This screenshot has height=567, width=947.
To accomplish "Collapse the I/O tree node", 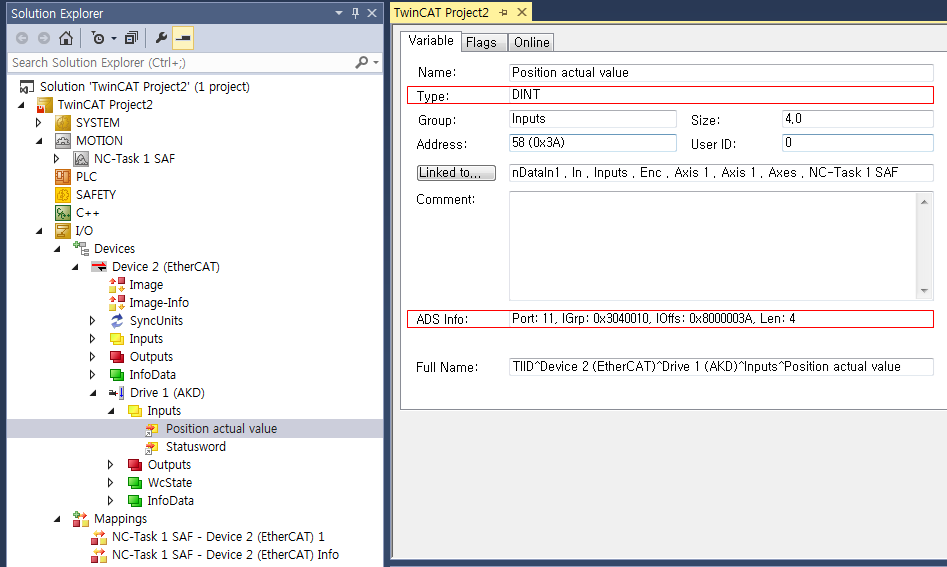I will point(39,231).
